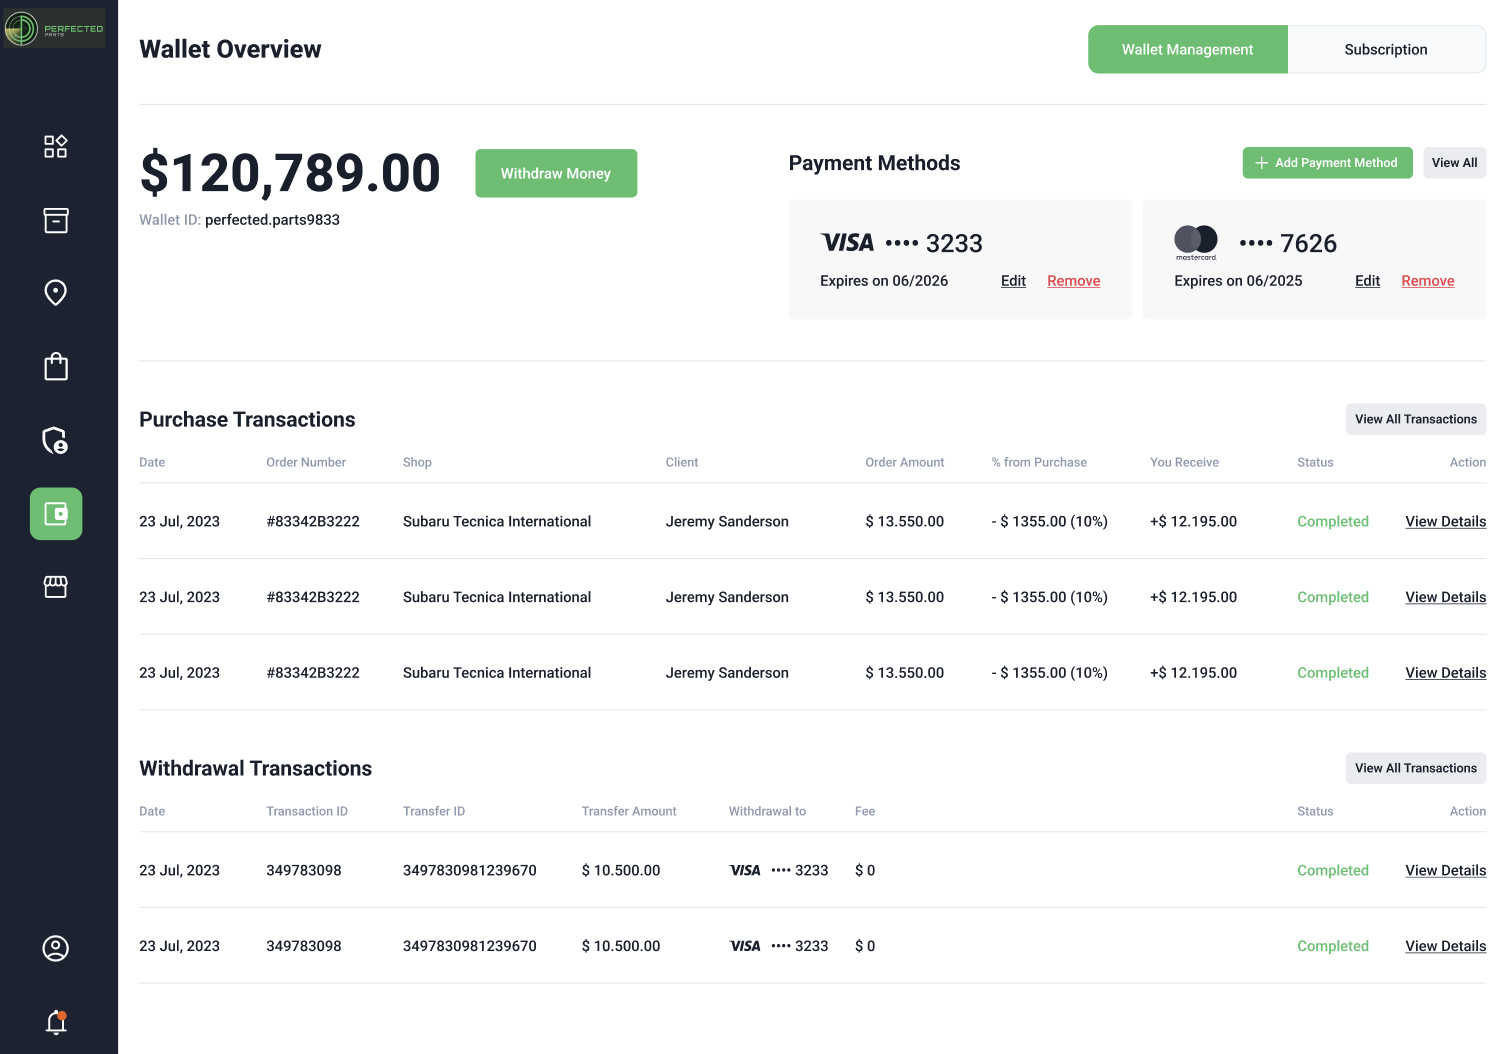Open the dashboard grid icon in sidebar

pyautogui.click(x=56, y=147)
